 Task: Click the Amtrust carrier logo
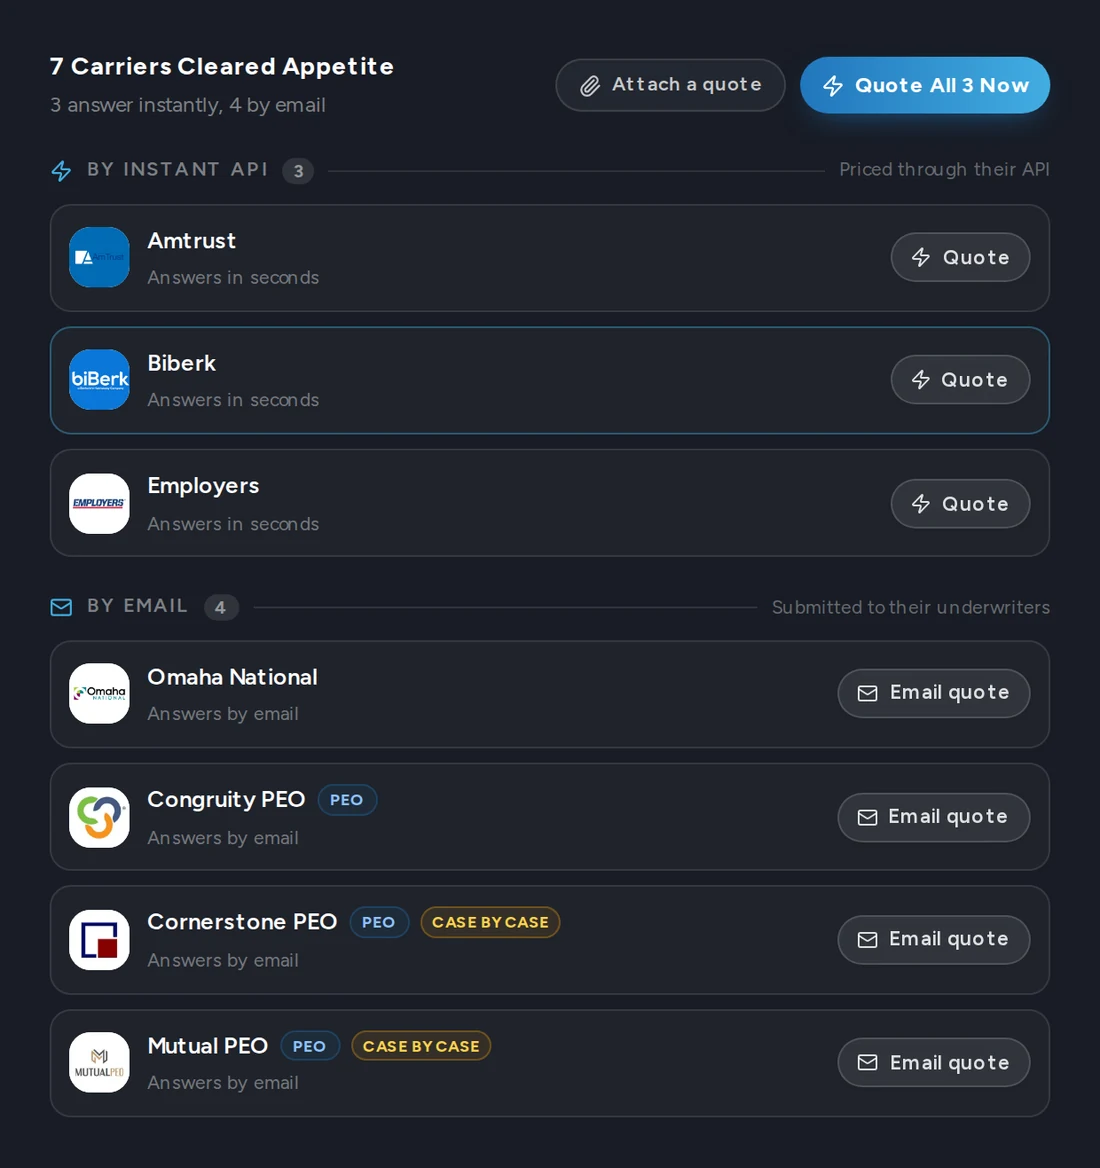pyautogui.click(x=99, y=257)
